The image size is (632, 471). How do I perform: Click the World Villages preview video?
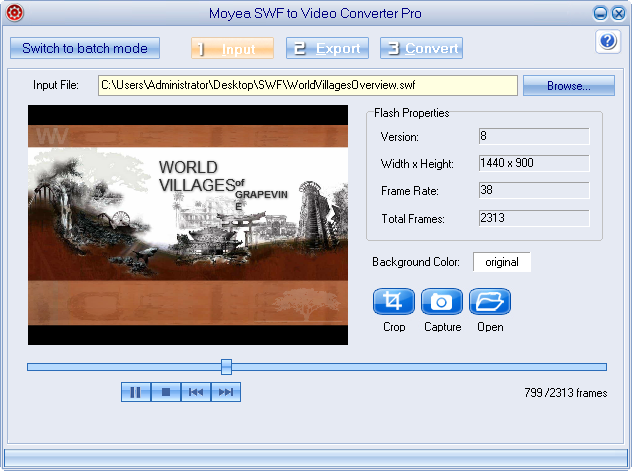coord(188,225)
